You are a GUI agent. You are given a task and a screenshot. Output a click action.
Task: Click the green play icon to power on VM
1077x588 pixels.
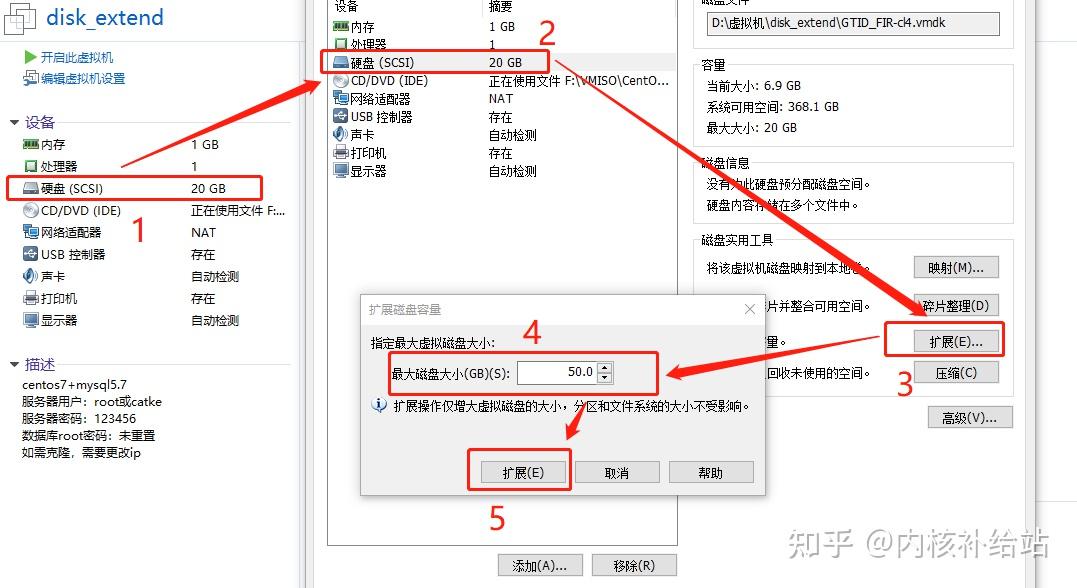30,57
